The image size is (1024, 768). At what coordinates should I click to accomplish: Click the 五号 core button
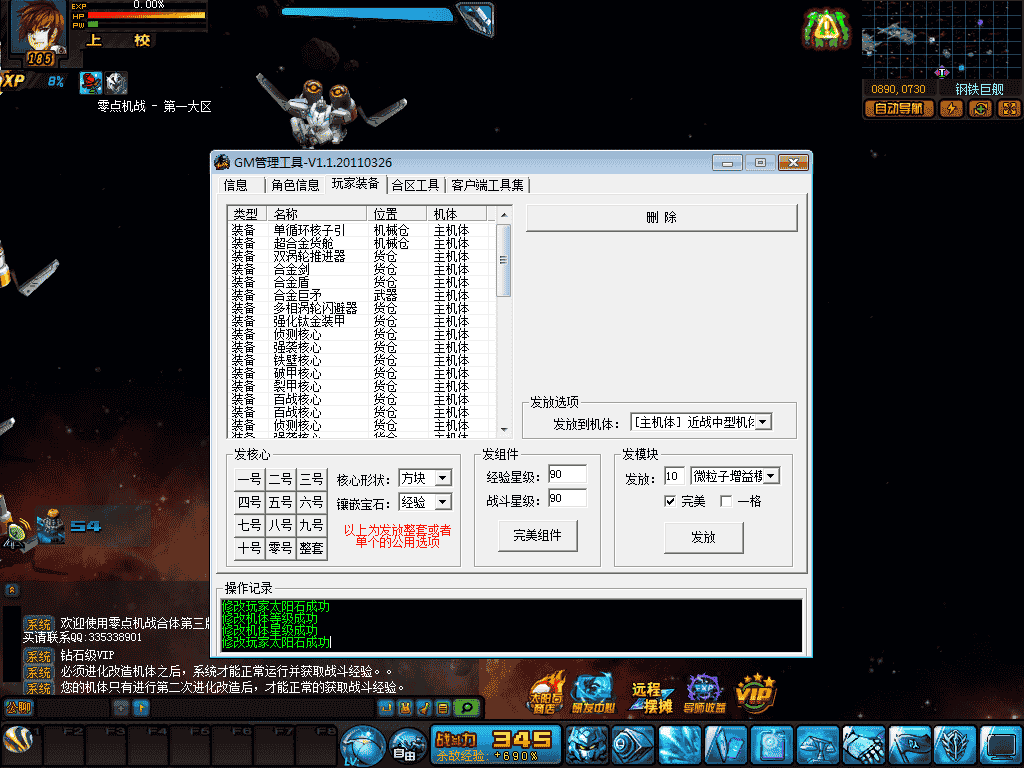point(280,502)
